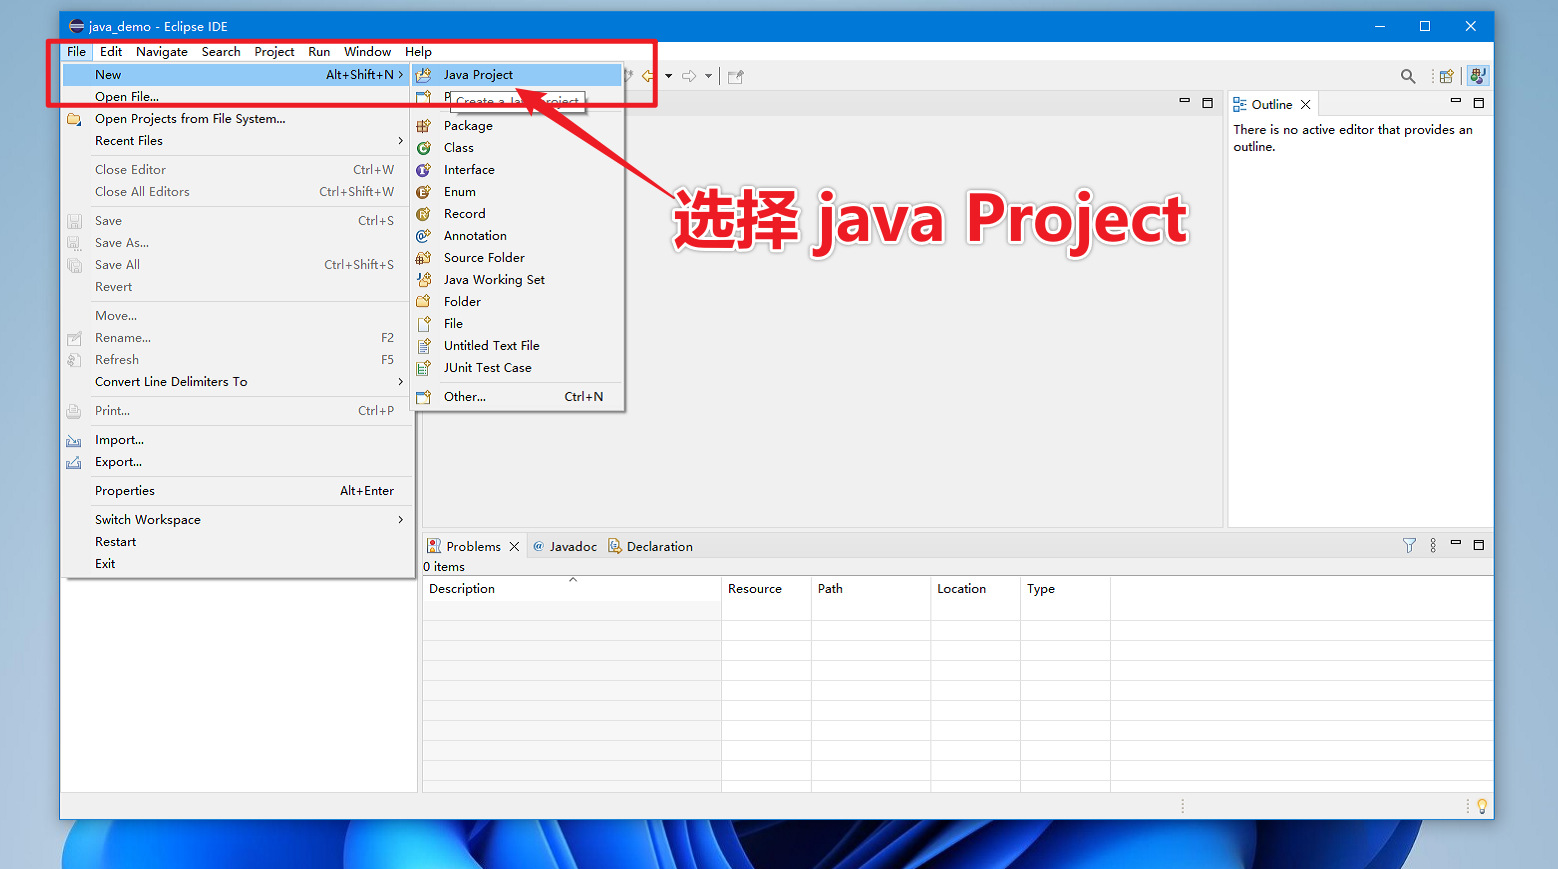Viewport: 1558px width, 869px height.
Task: Choose Properties in the File menu
Action: click(x=237, y=491)
